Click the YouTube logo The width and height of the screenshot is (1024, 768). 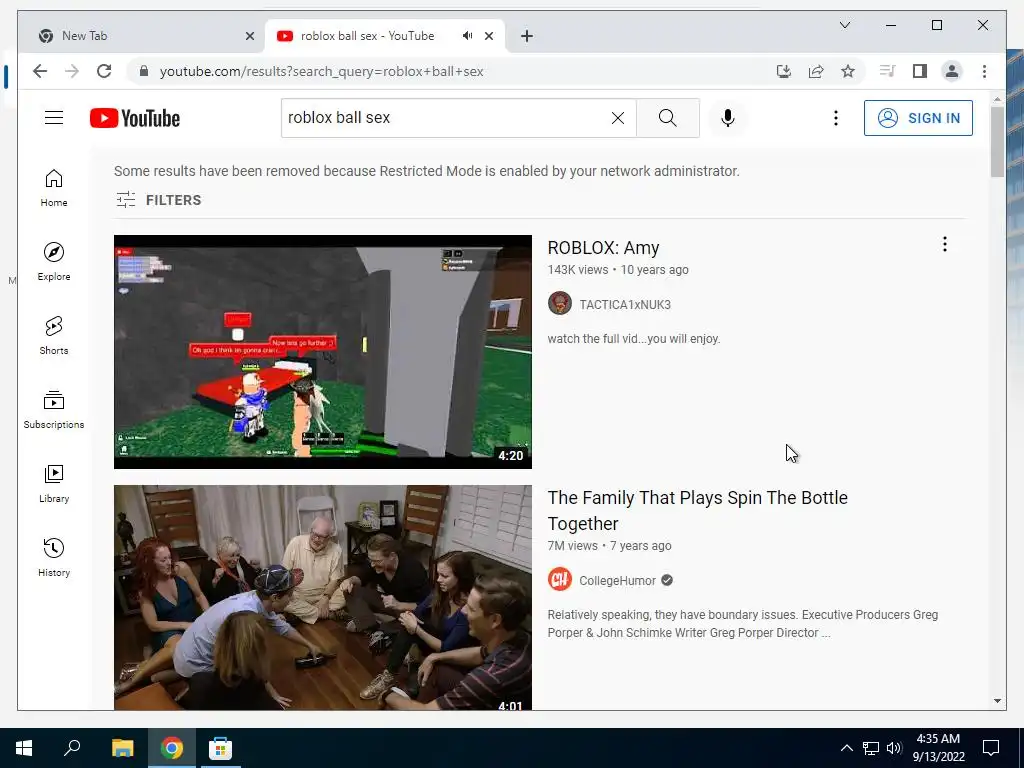tap(135, 118)
